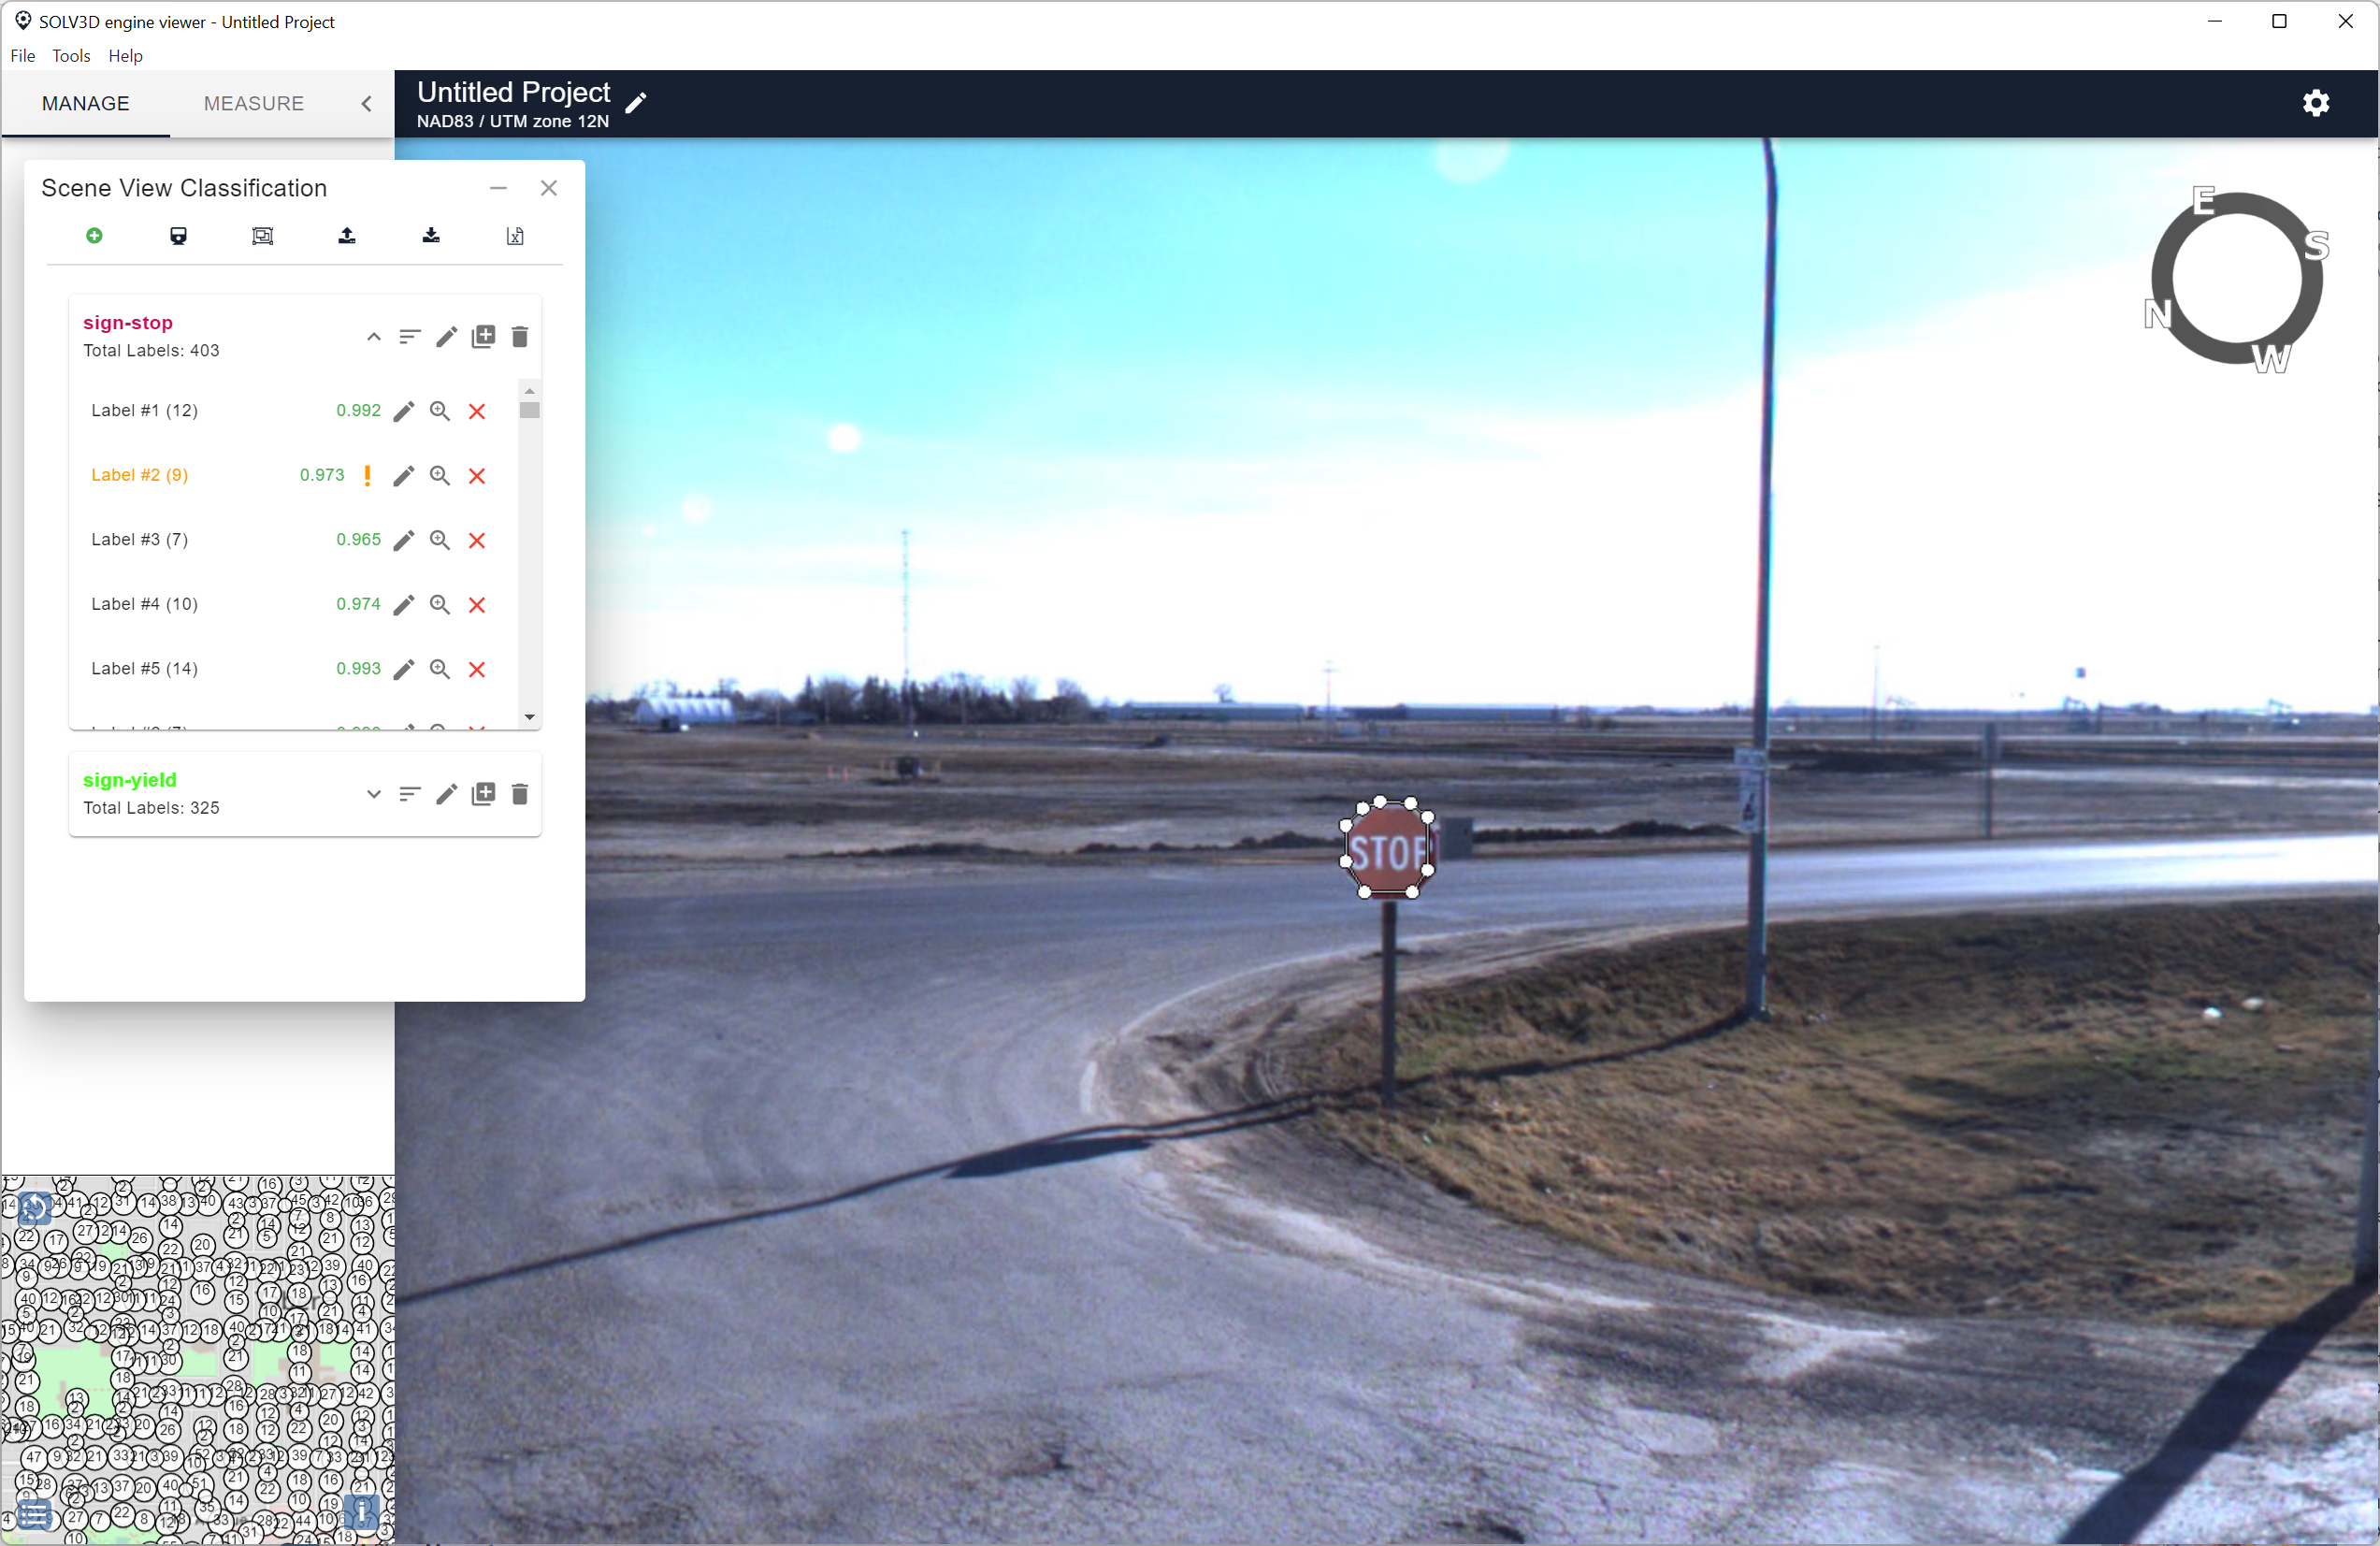Click minimap cluster marker 52
The width and height of the screenshot is (2380, 1546).
[x=202, y=1456]
